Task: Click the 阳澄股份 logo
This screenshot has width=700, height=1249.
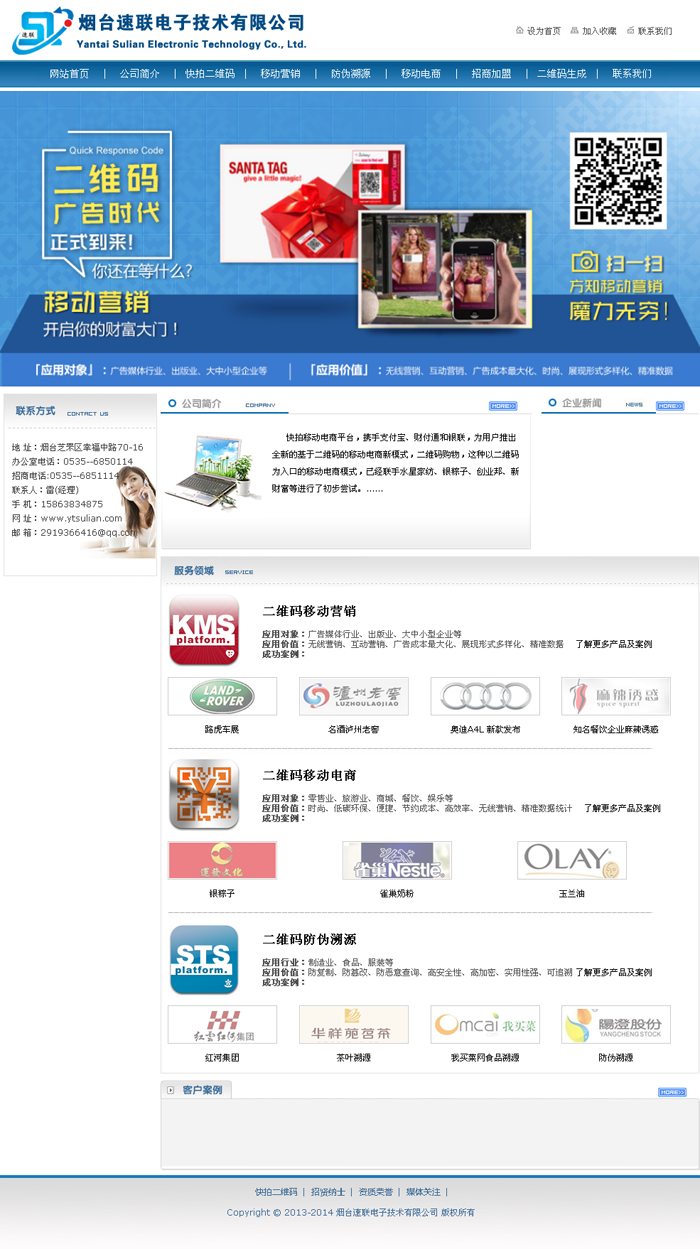Action: click(x=616, y=1025)
